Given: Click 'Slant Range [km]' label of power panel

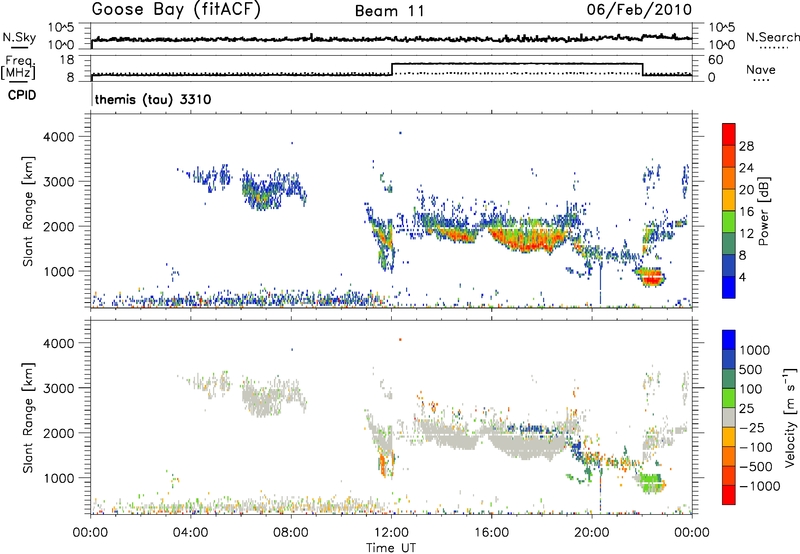Looking at the screenshot, I should click(x=28, y=211).
